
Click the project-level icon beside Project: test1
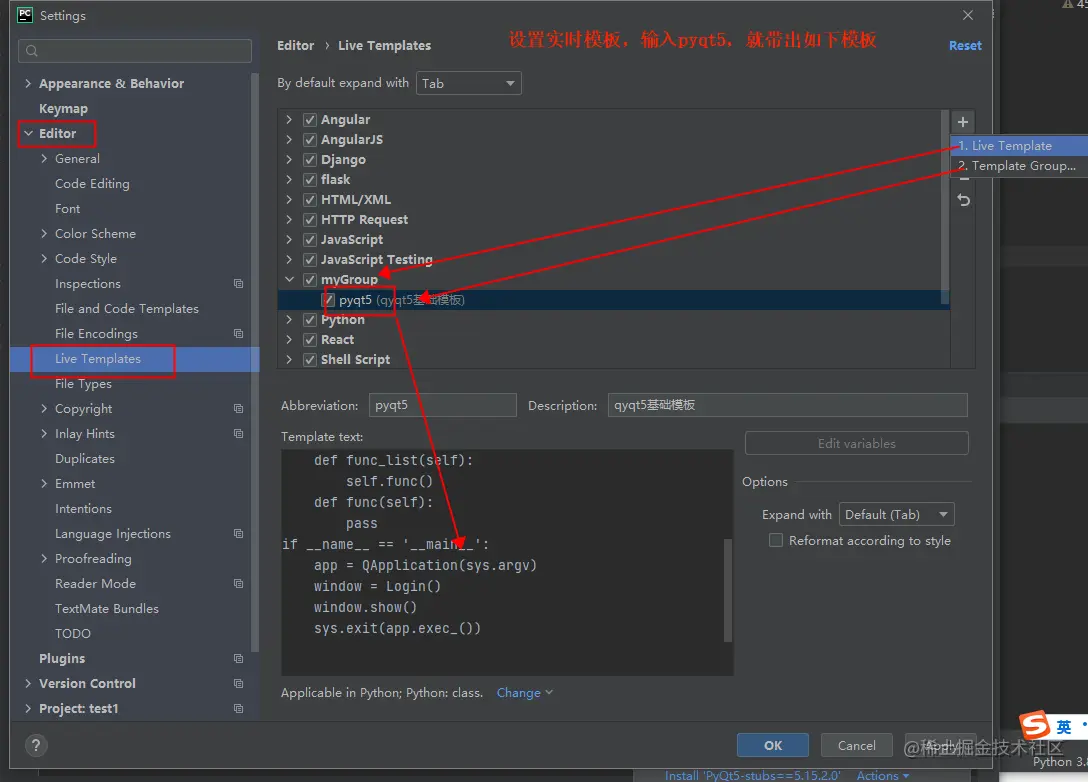pyautogui.click(x=238, y=708)
